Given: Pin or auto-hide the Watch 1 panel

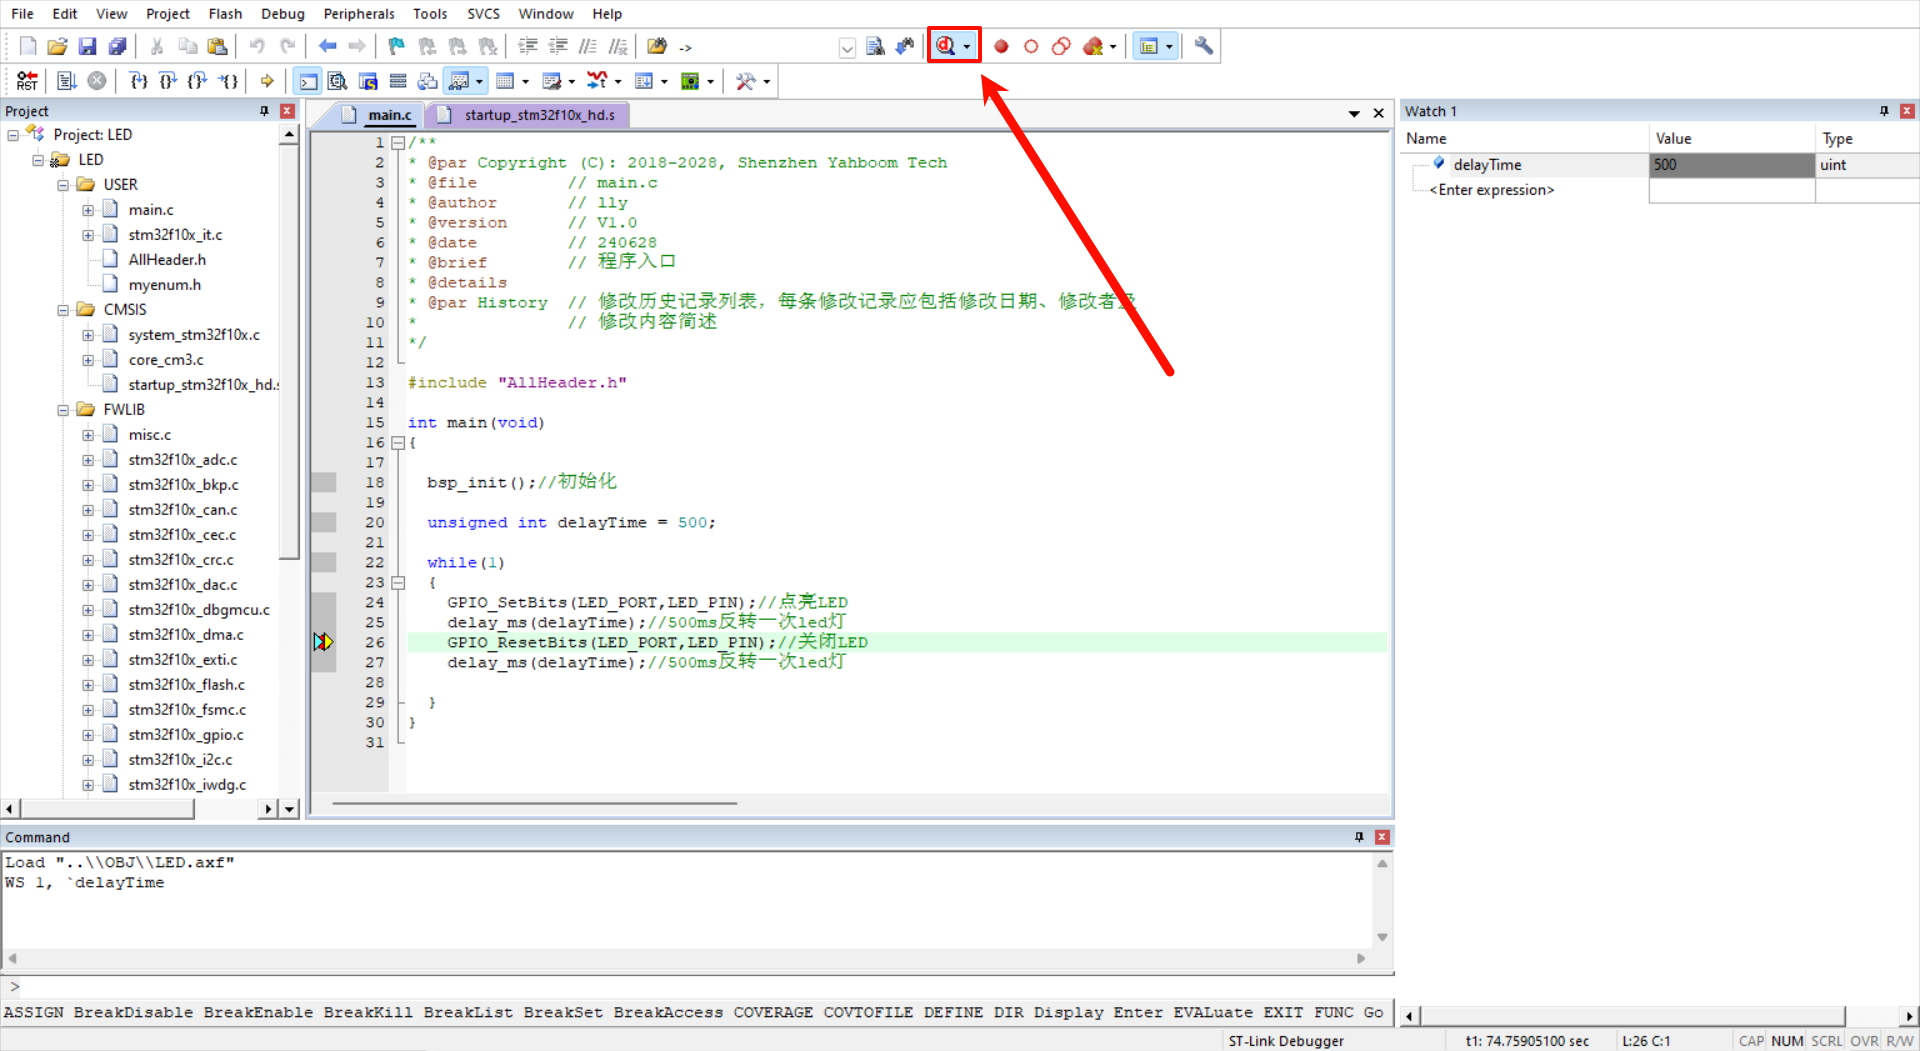Looking at the screenshot, I should [1884, 111].
